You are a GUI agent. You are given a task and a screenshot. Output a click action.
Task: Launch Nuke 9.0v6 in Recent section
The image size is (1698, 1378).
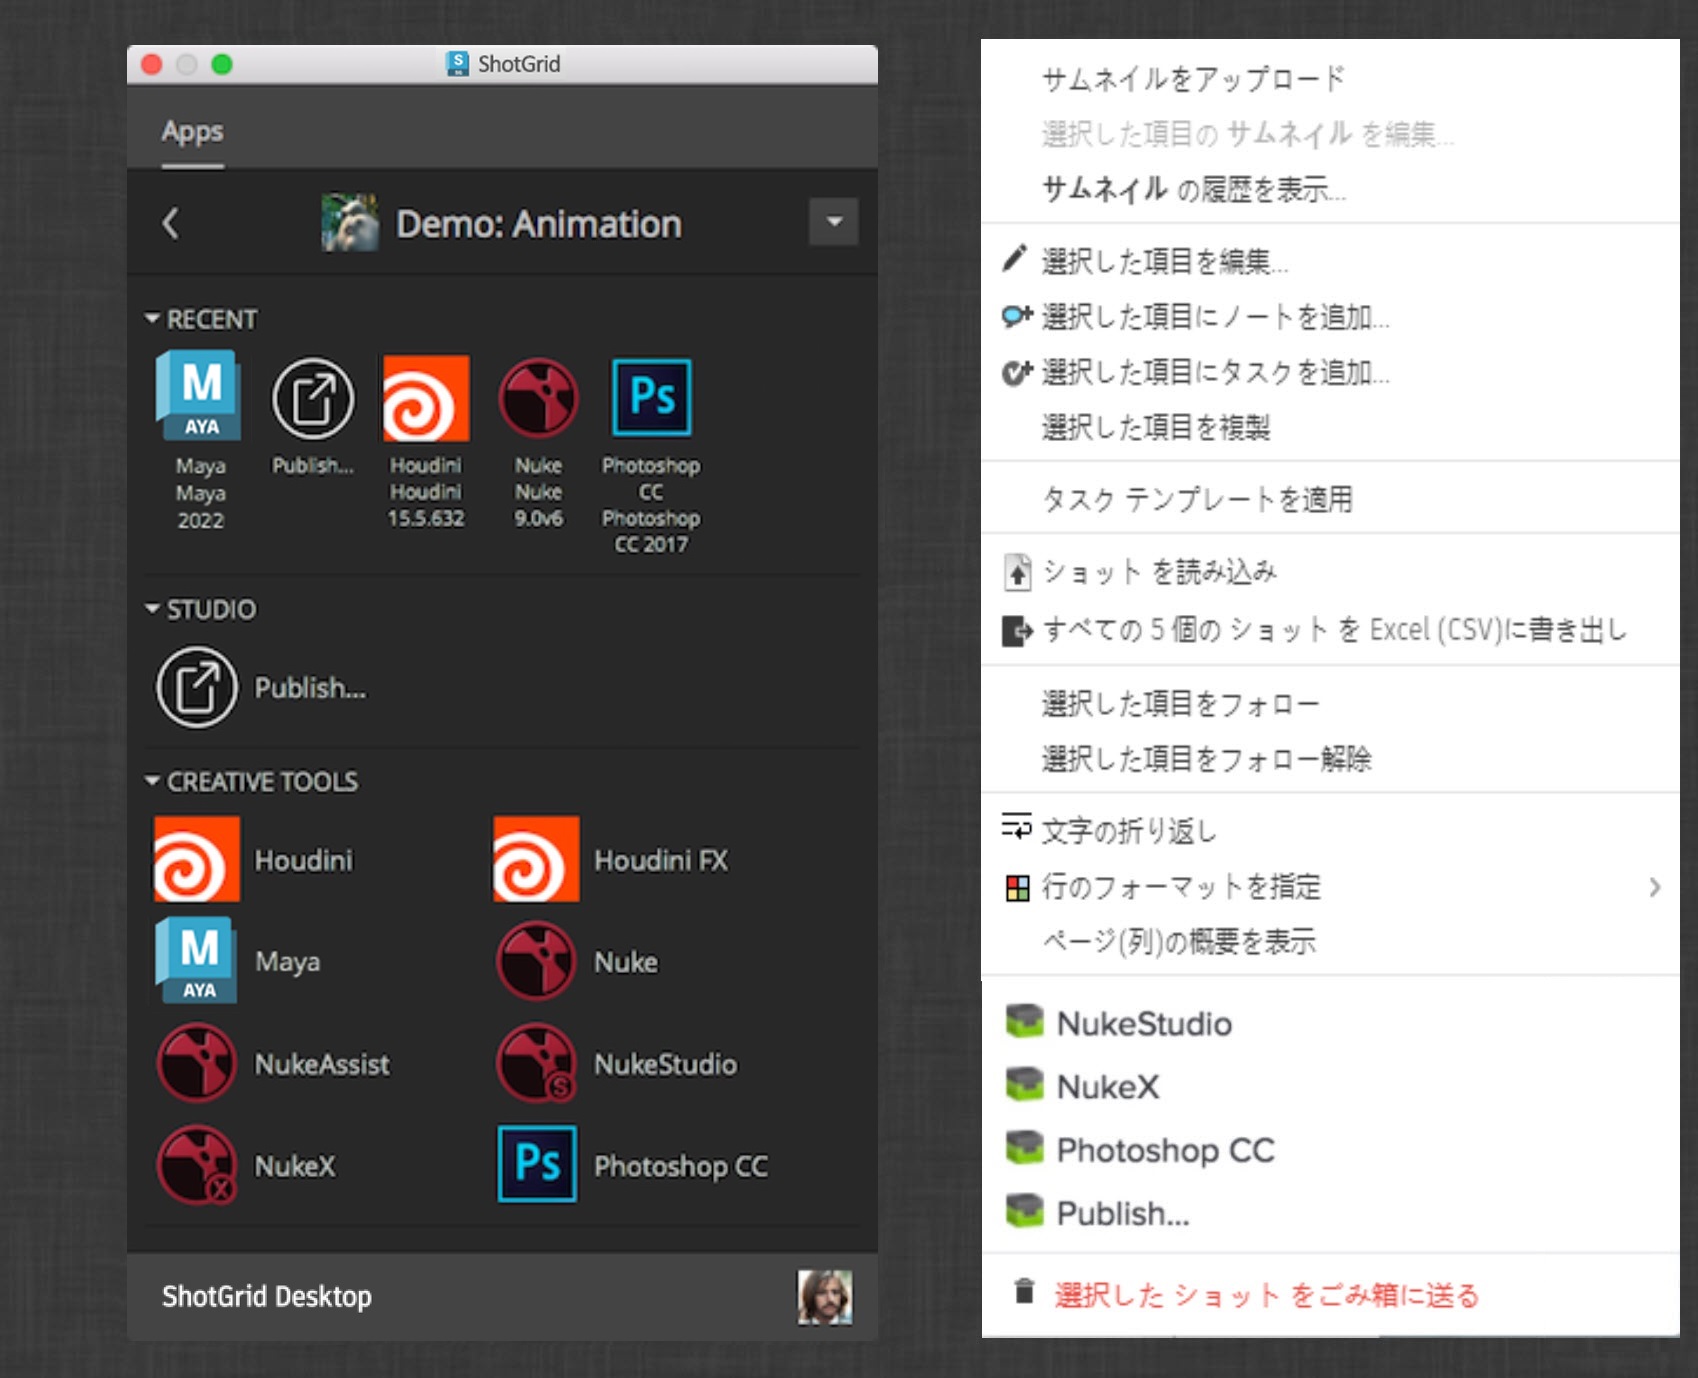click(x=538, y=398)
